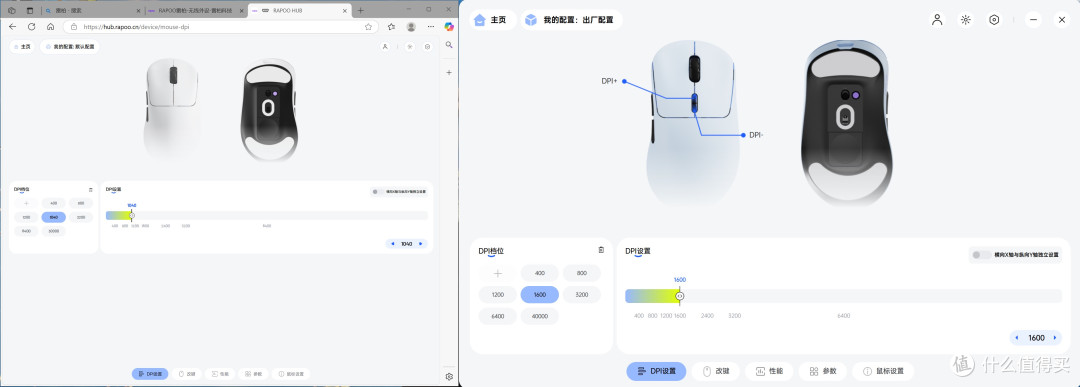Screen dimensions: 1080x387
Task: Select the highlighted 1040 DPI level in web HUB
Action: coord(54,217)
